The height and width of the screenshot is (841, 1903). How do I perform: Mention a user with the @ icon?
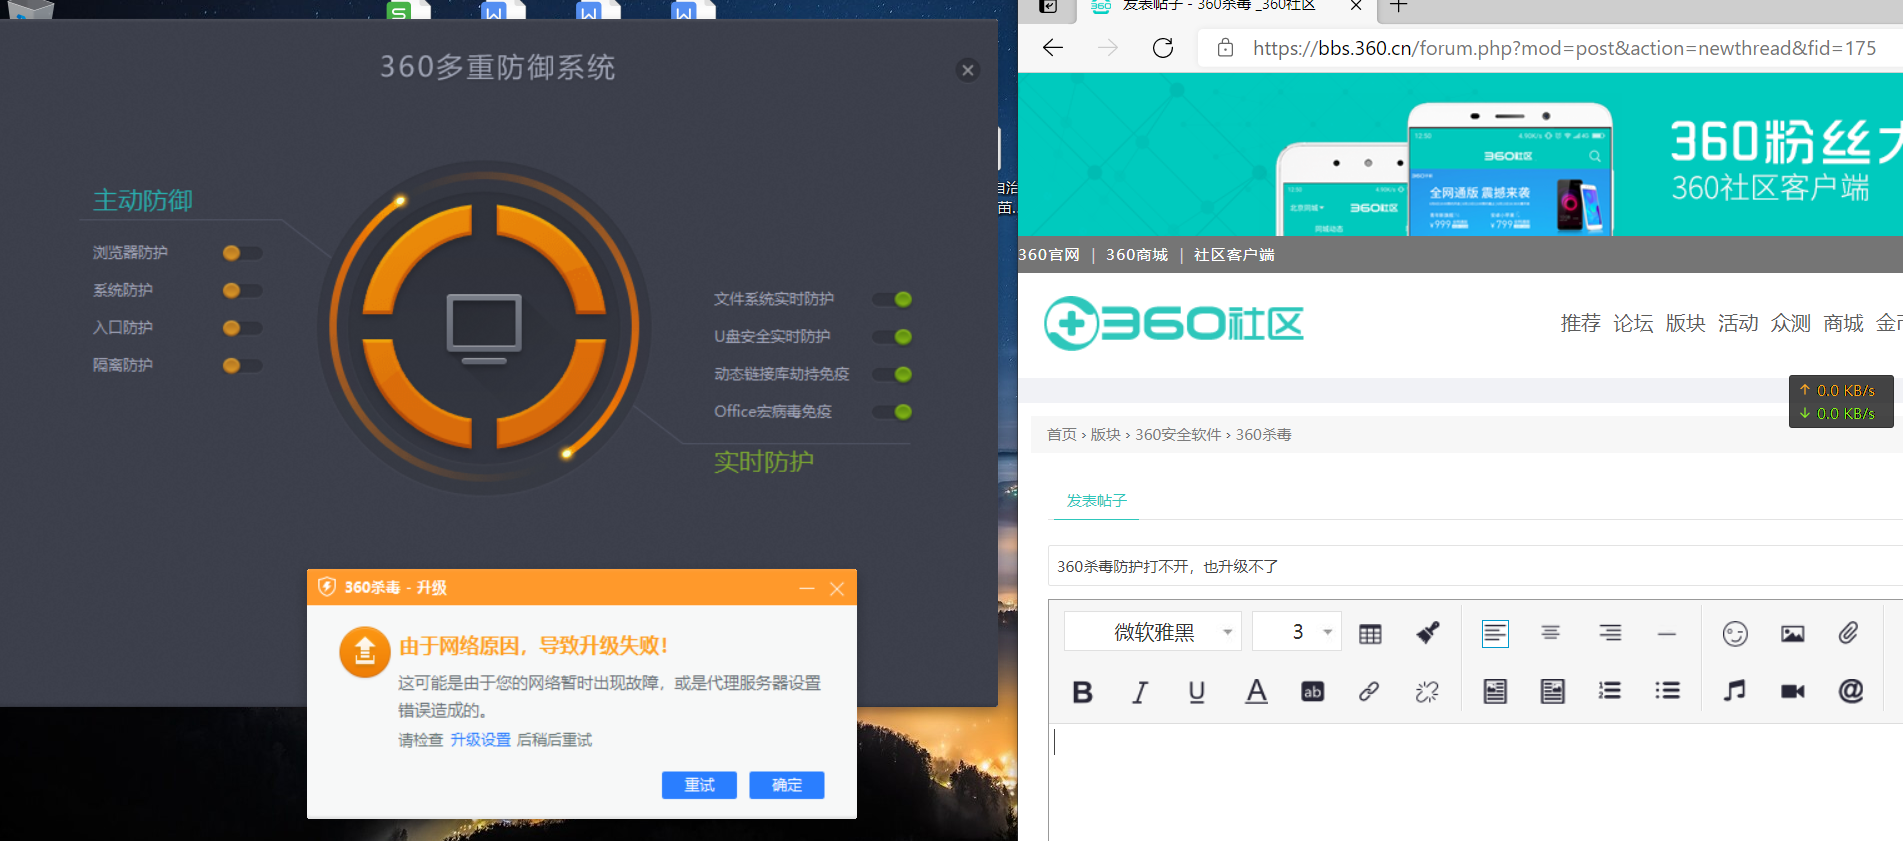(1851, 691)
